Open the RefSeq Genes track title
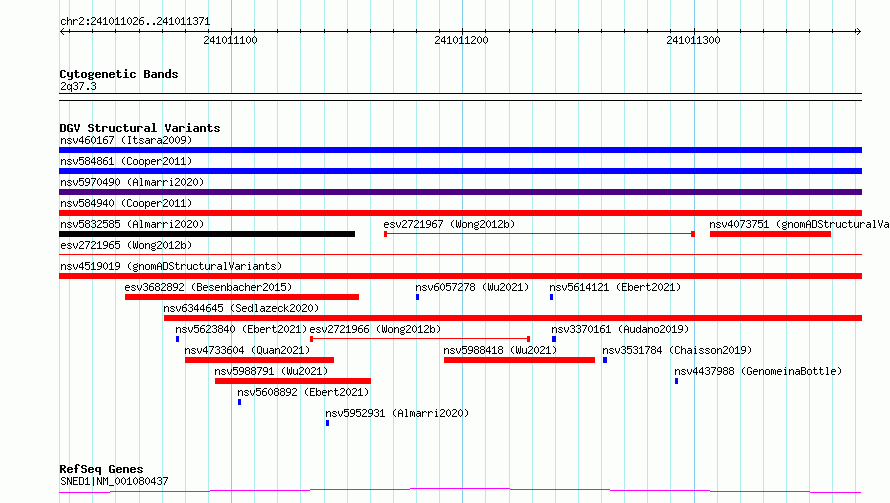 coord(101,469)
